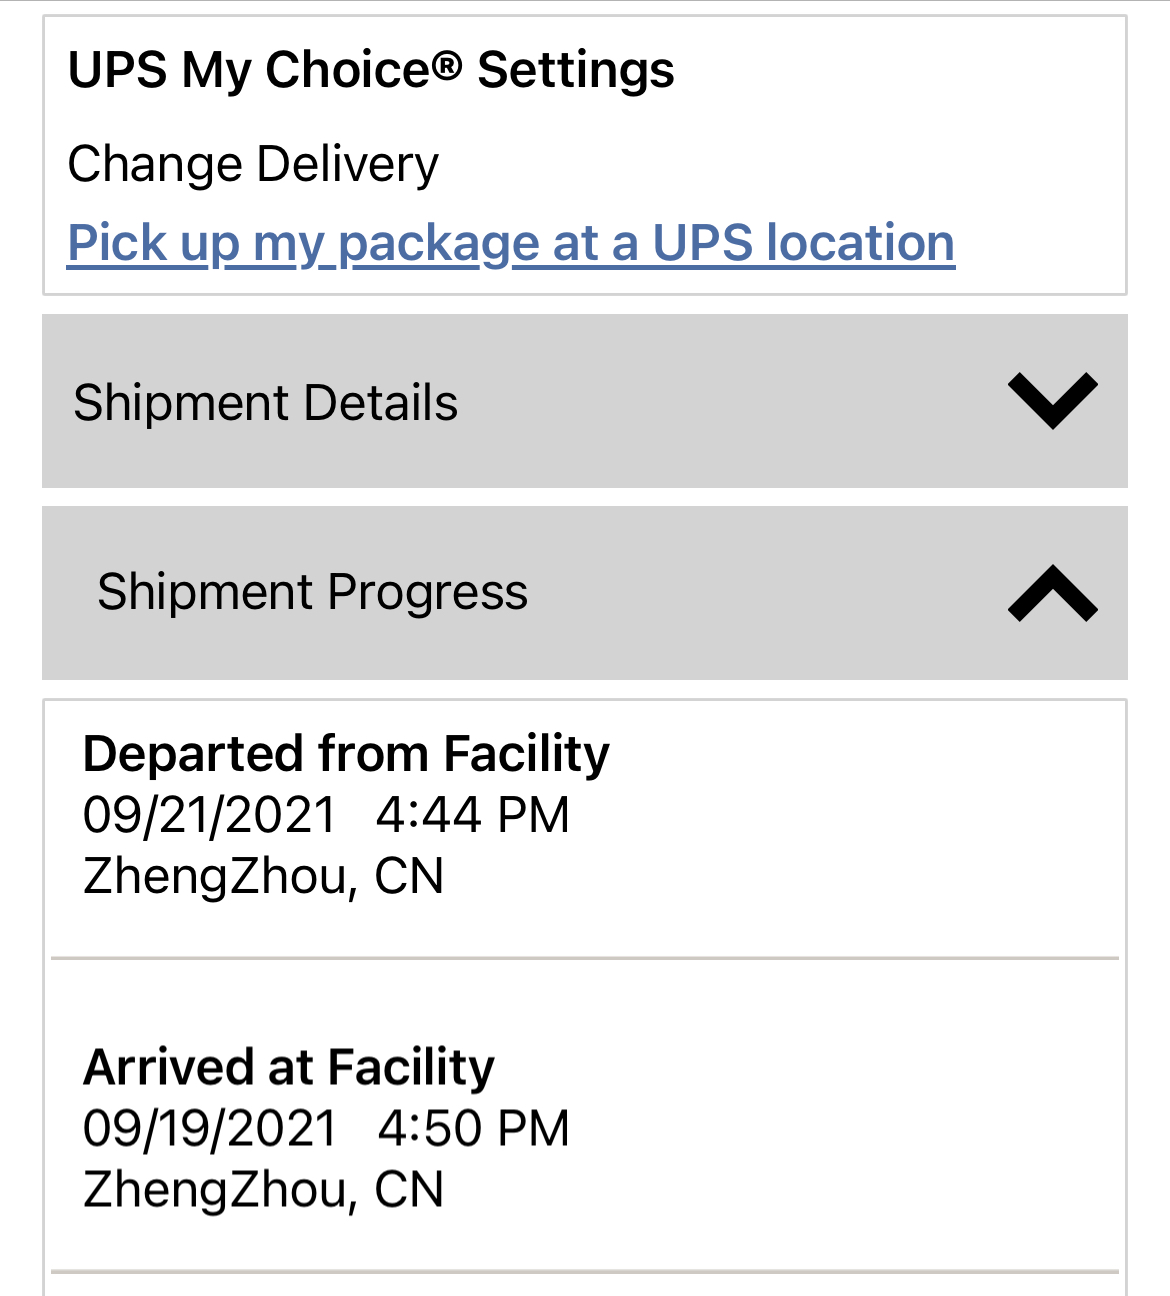
Task: Tap the 4:44 PM departure time
Action: [472, 815]
